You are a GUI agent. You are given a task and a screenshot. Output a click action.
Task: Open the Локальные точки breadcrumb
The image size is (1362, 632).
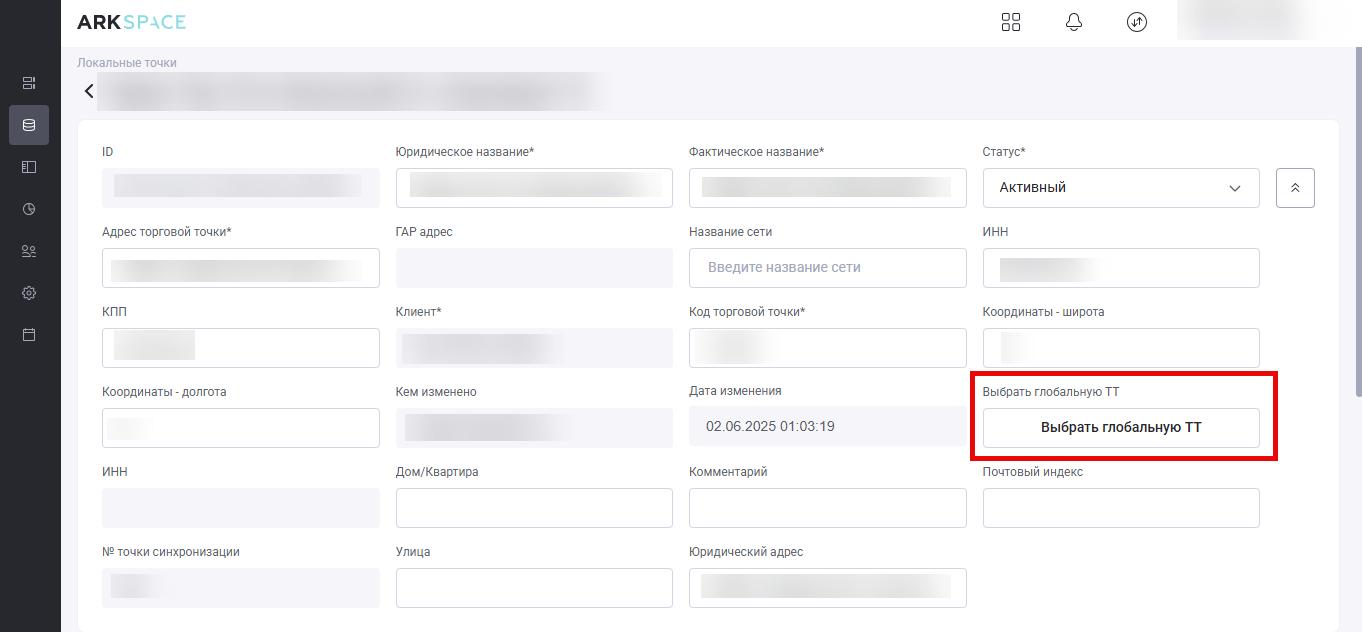pos(127,63)
